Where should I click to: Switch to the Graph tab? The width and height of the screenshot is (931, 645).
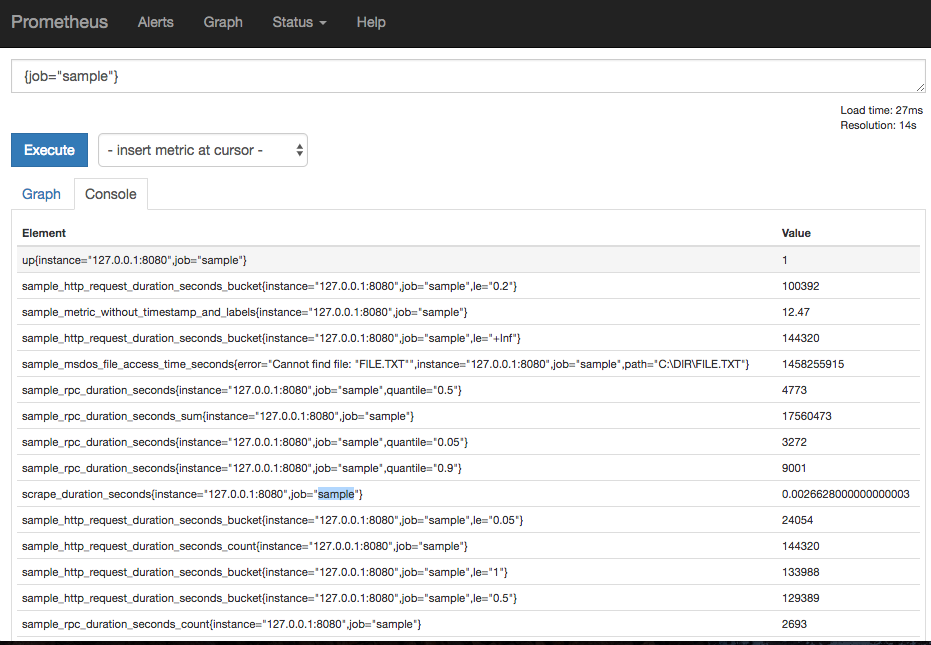coord(42,194)
